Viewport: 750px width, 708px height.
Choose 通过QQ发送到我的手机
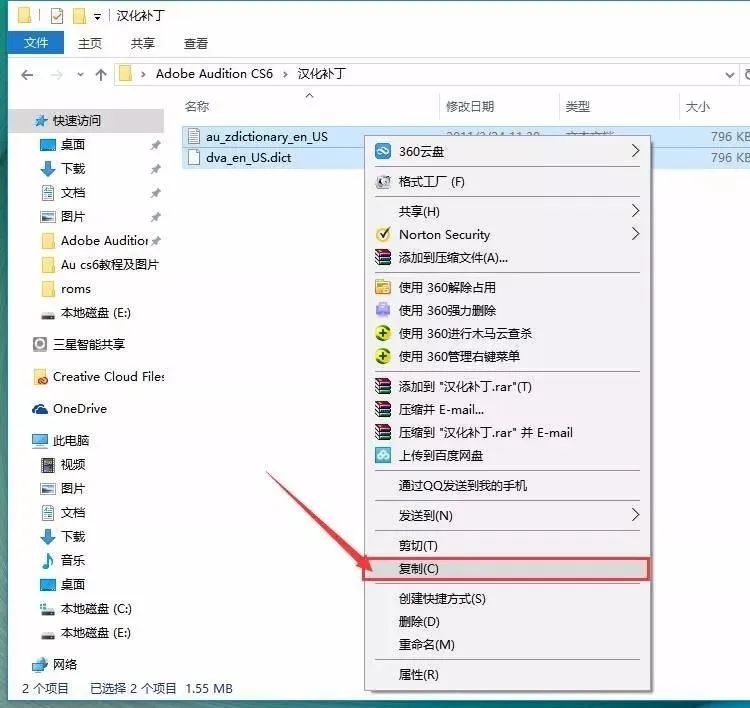coord(507,486)
